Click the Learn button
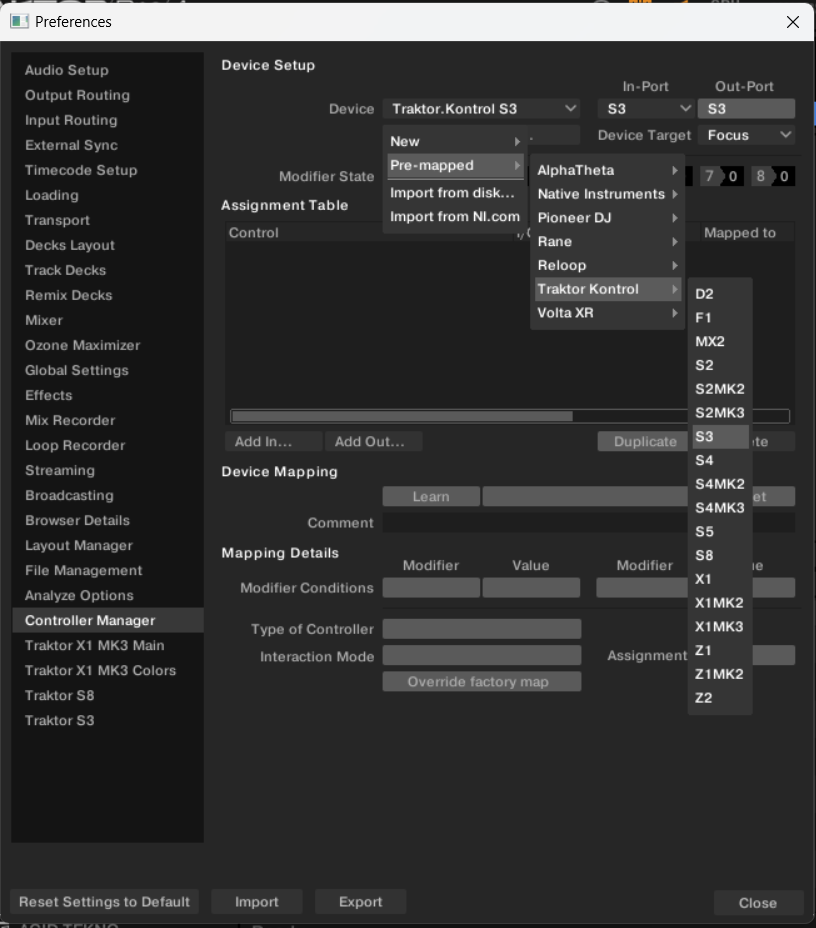The width and height of the screenshot is (816, 928). point(431,497)
